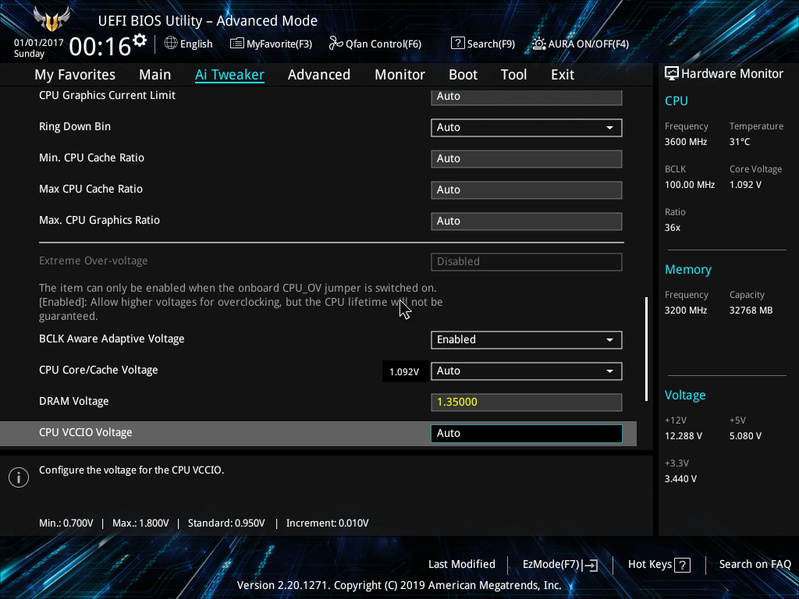Image resolution: width=799 pixels, height=599 pixels.
Task: Select the Ai Tweaker tab
Action: coord(229,75)
